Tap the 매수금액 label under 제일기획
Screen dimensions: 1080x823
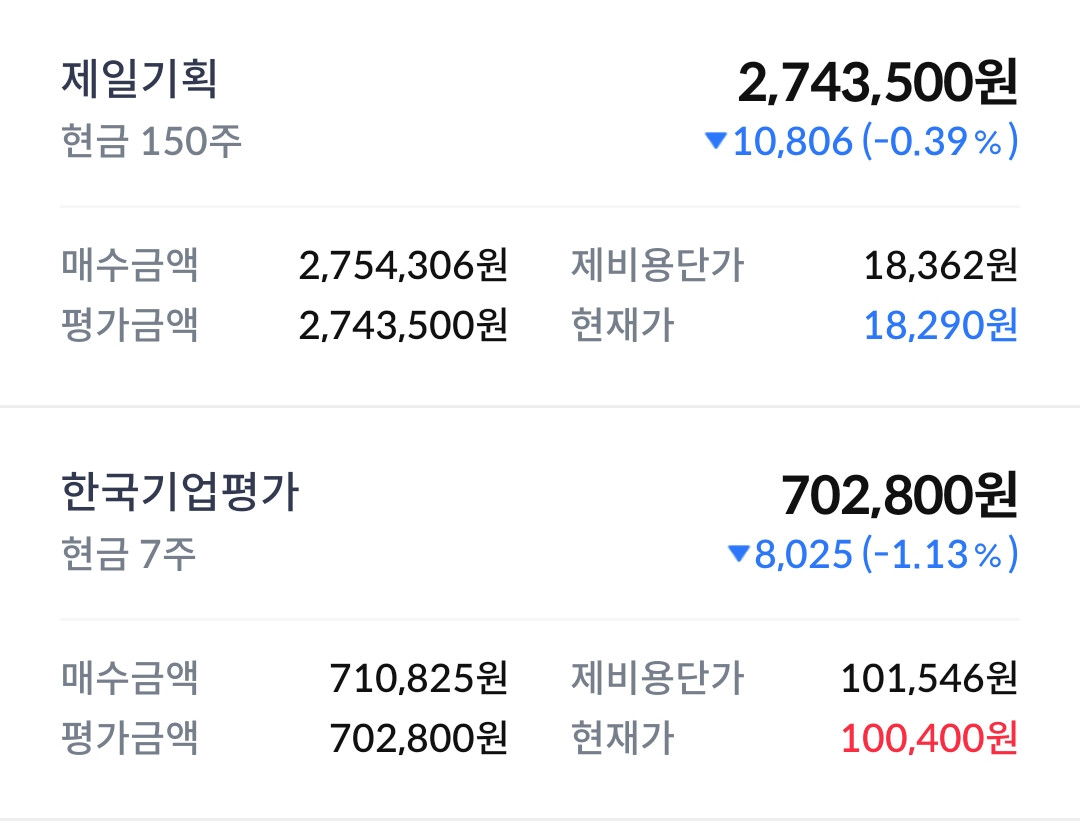130,265
